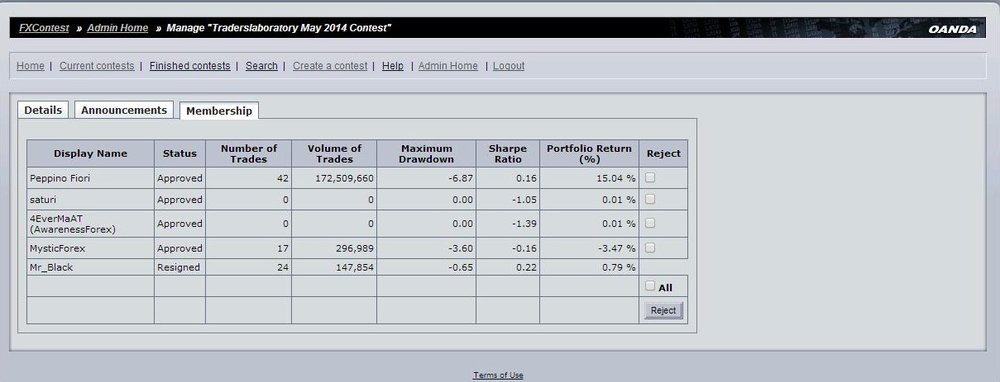Click the -1.39 Sharpe ratio value

[x=525, y=224]
